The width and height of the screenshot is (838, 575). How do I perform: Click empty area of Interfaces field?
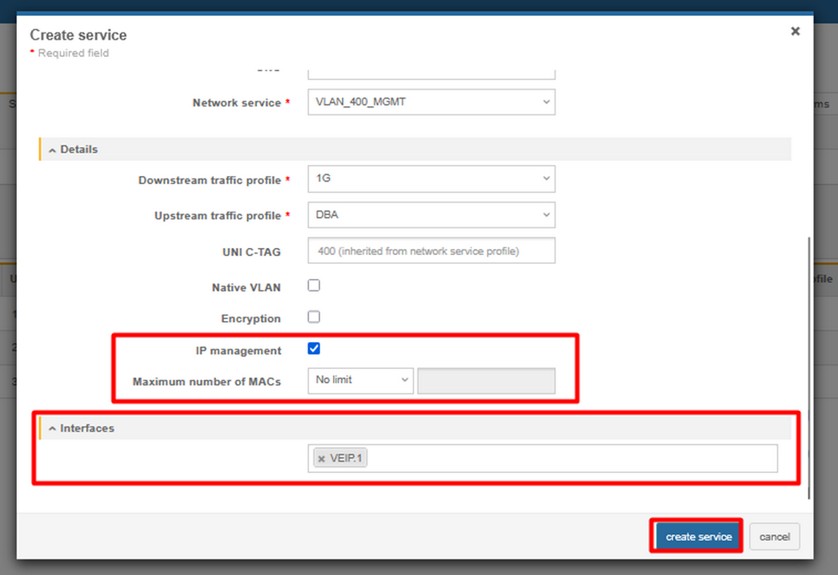point(570,459)
